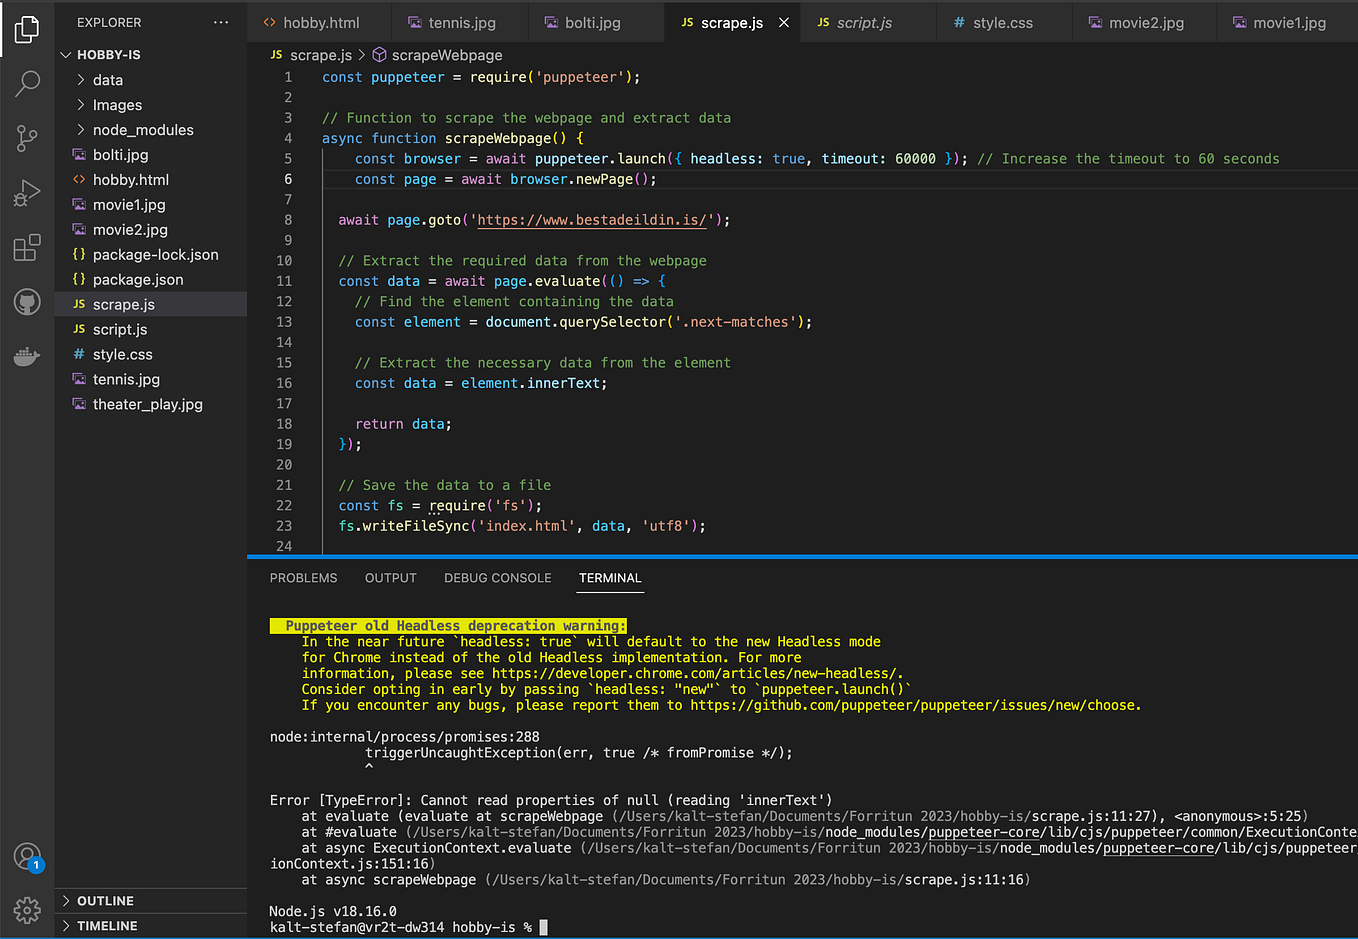This screenshot has width=1358, height=939.
Task: Open the Search view
Action: coord(27,84)
